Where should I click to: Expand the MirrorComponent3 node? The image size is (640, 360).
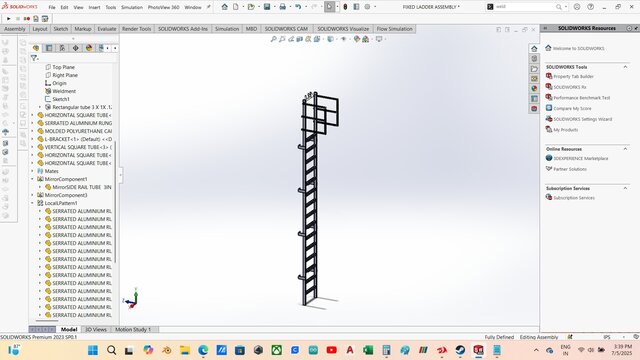[x=32, y=195]
